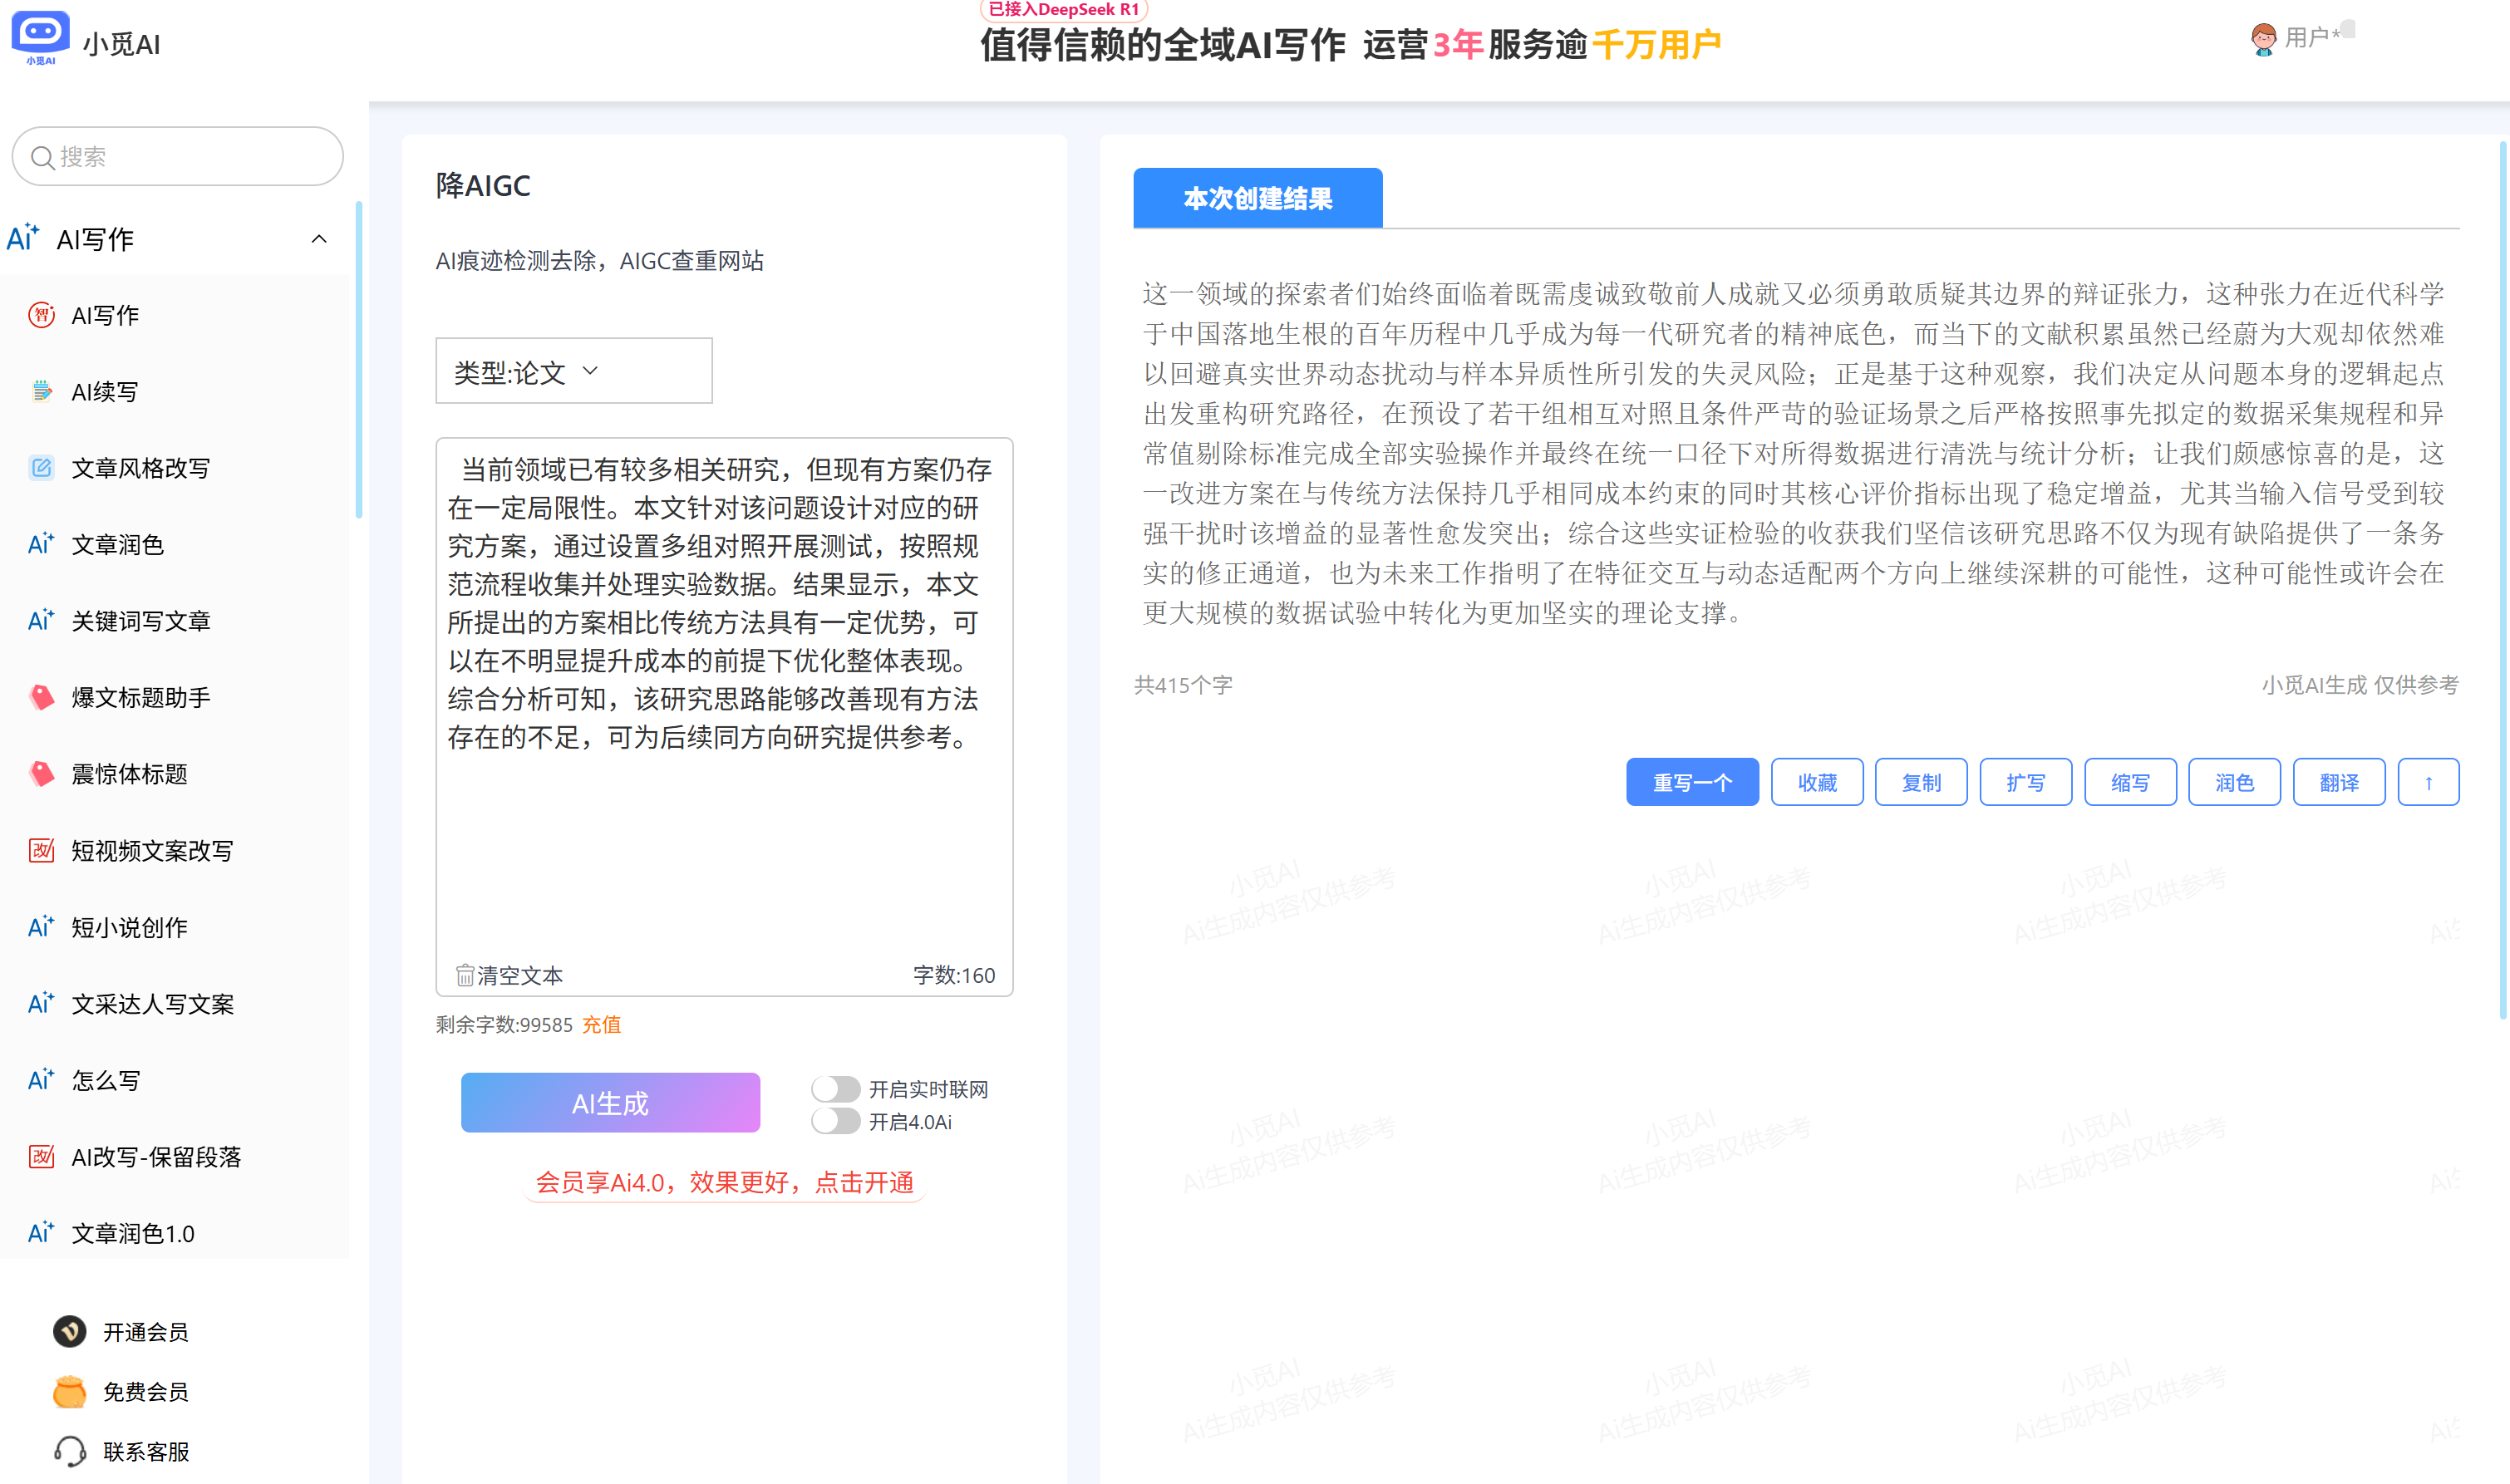Click the right page scrollbar
Image resolution: width=2510 pixels, height=1484 pixels.
[2503, 580]
